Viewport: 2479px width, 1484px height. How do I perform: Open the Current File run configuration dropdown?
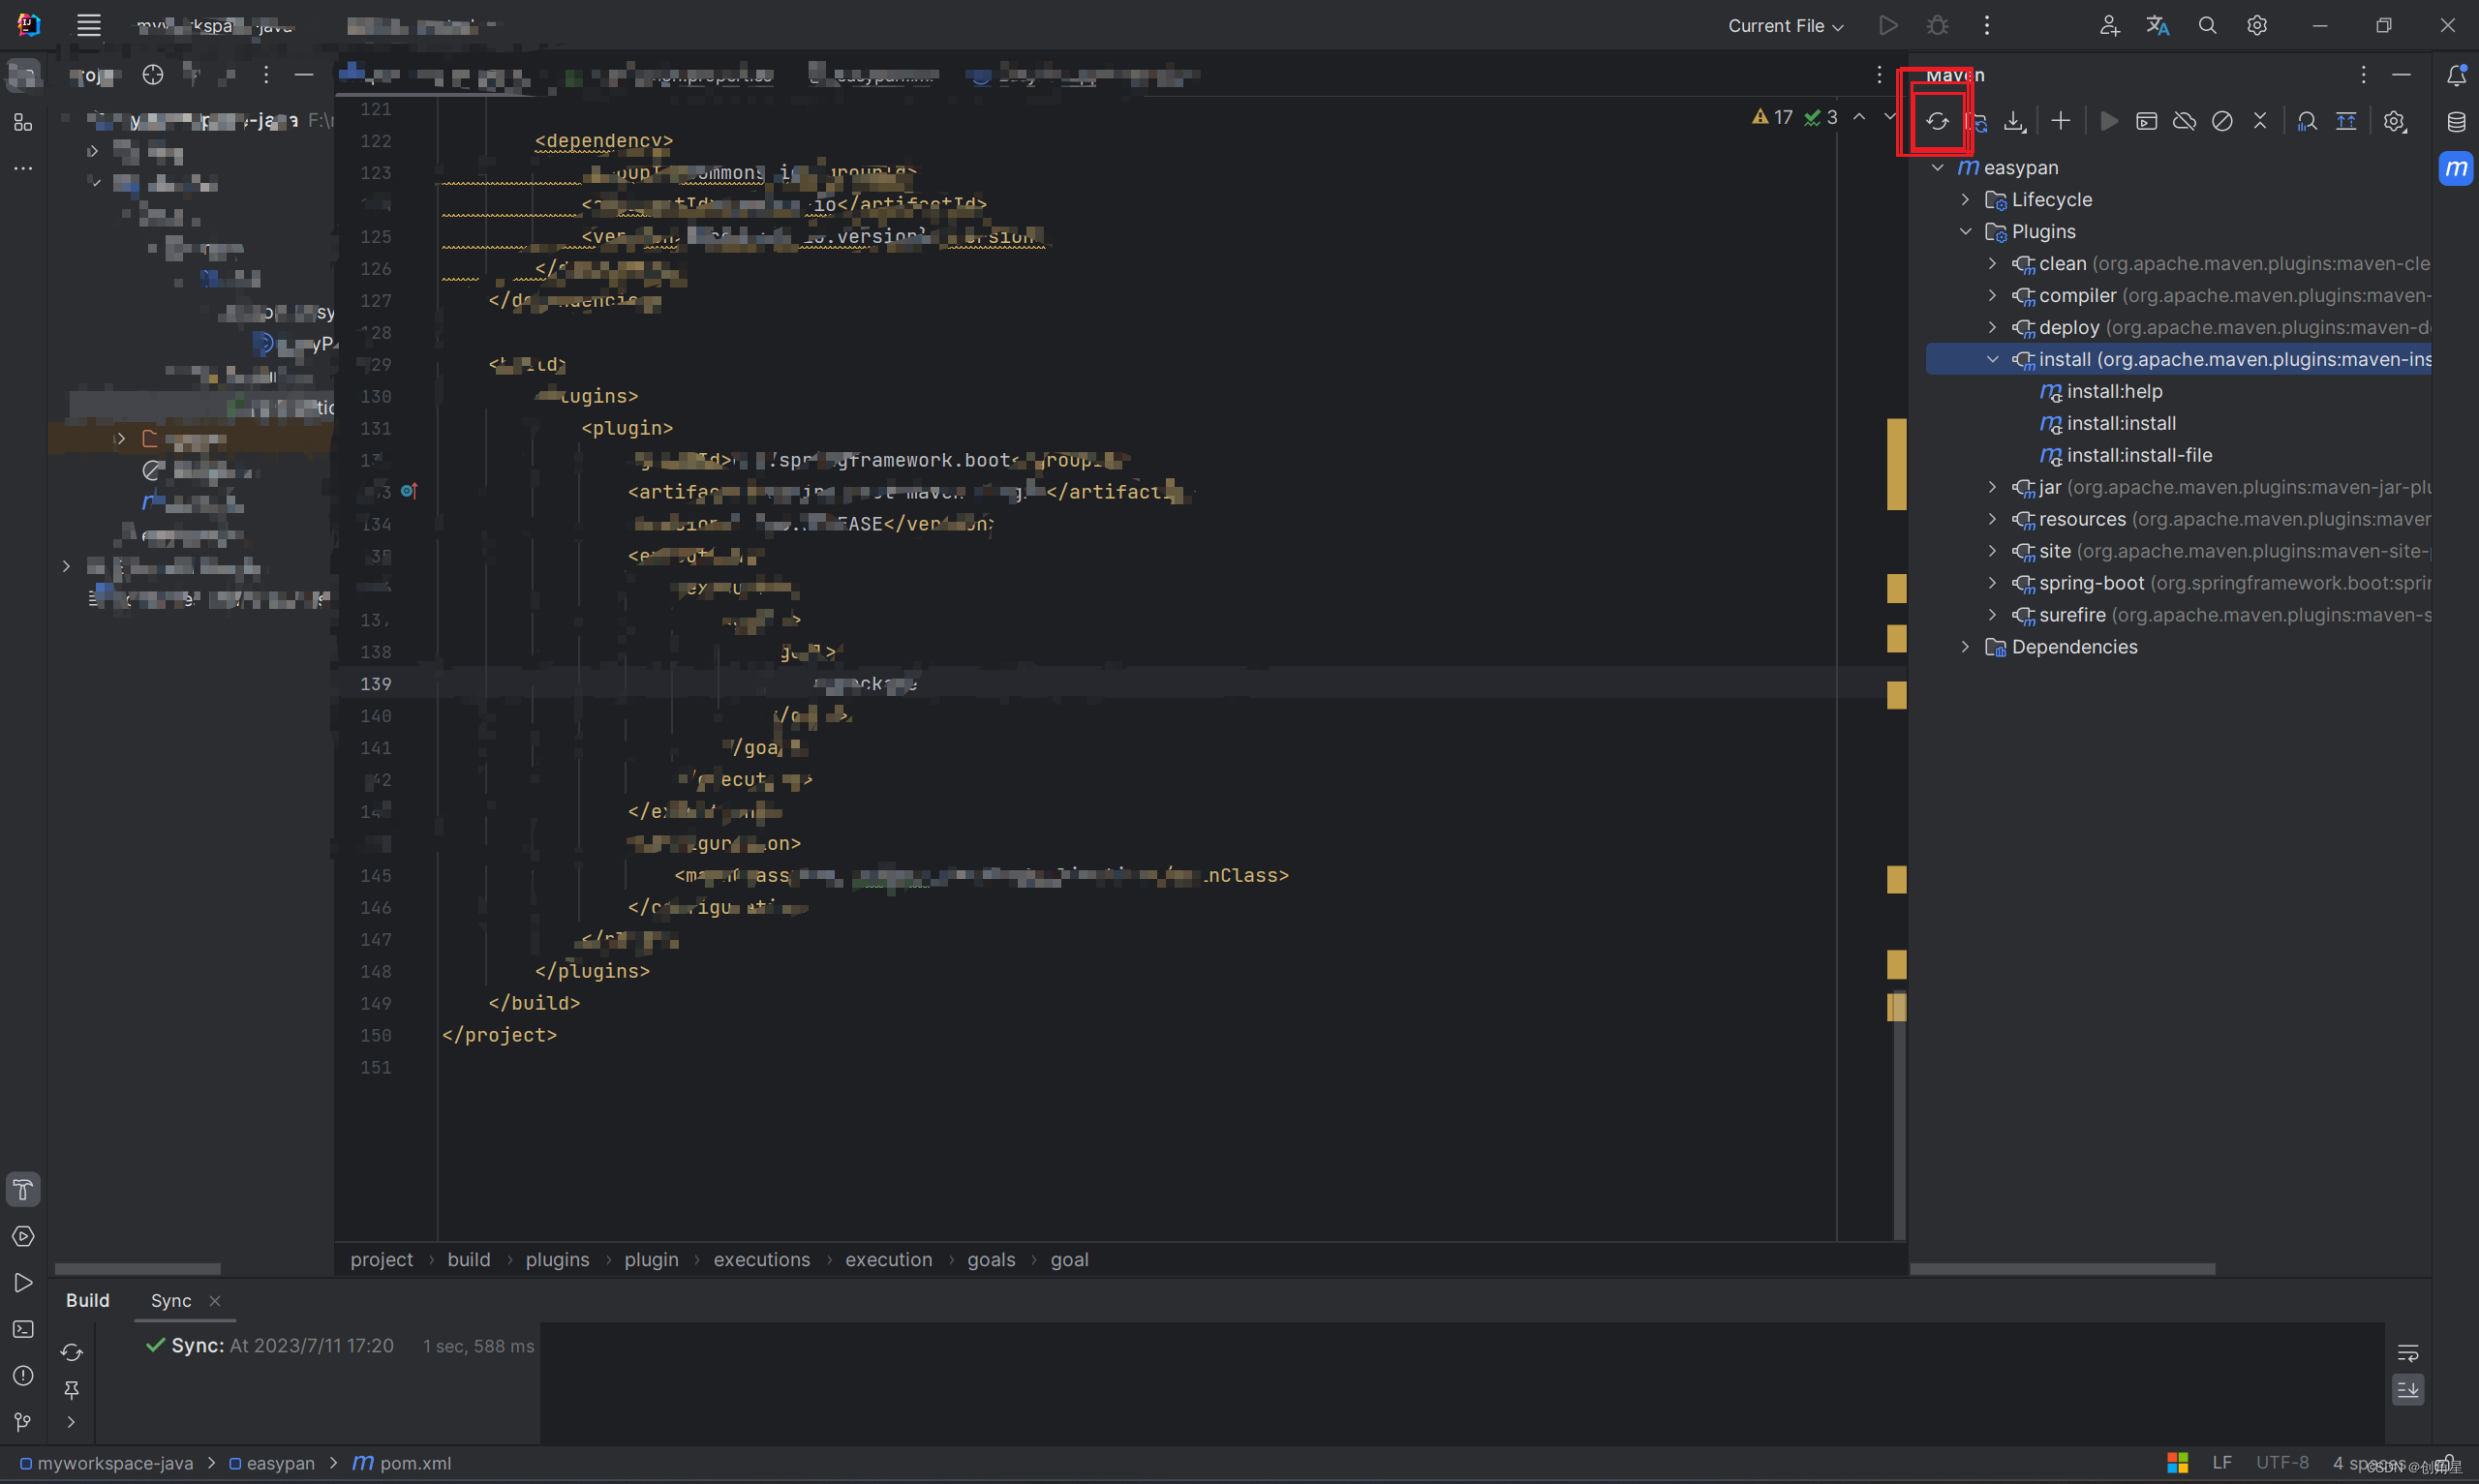pos(1785,25)
